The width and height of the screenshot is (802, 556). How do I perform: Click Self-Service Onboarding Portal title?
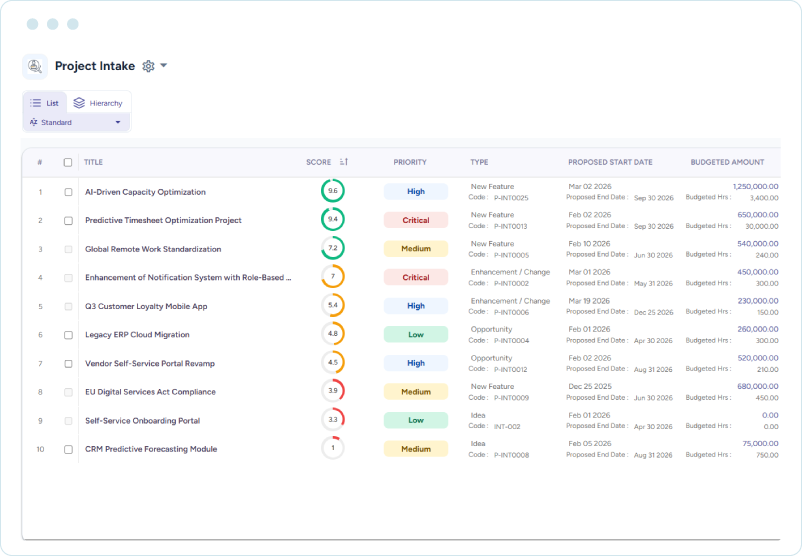[x=142, y=420]
